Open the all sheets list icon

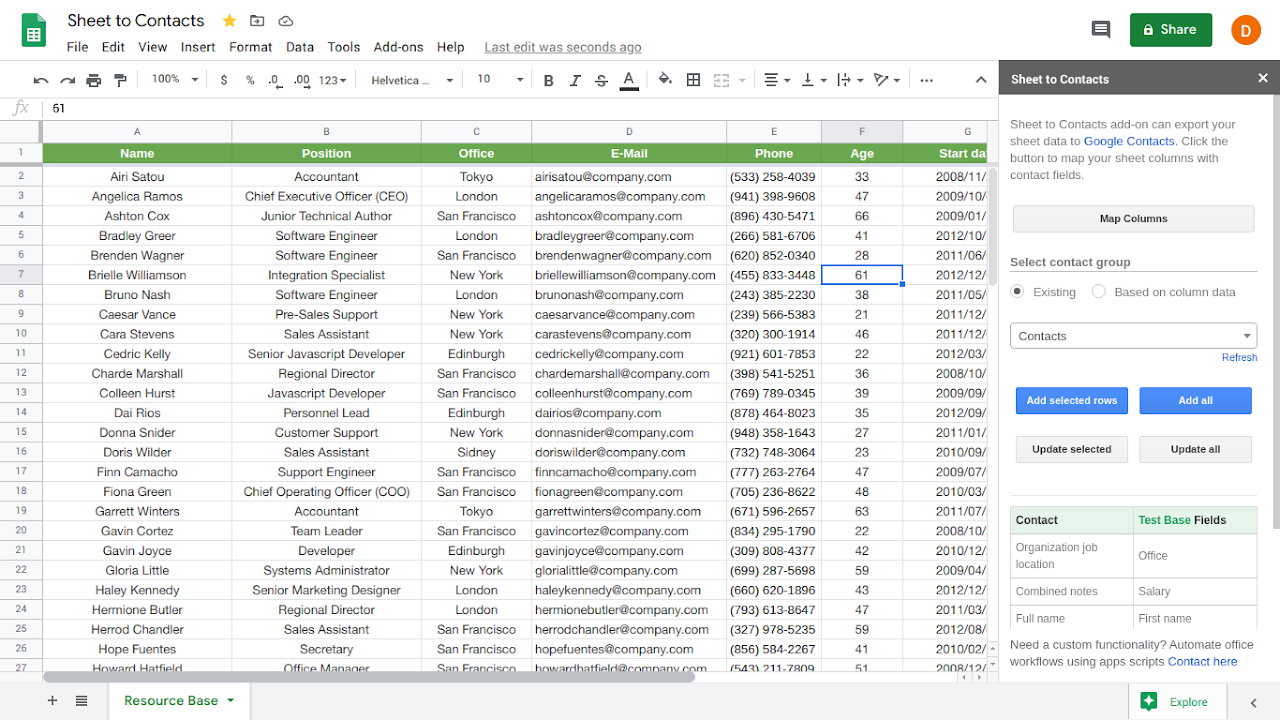pos(82,701)
